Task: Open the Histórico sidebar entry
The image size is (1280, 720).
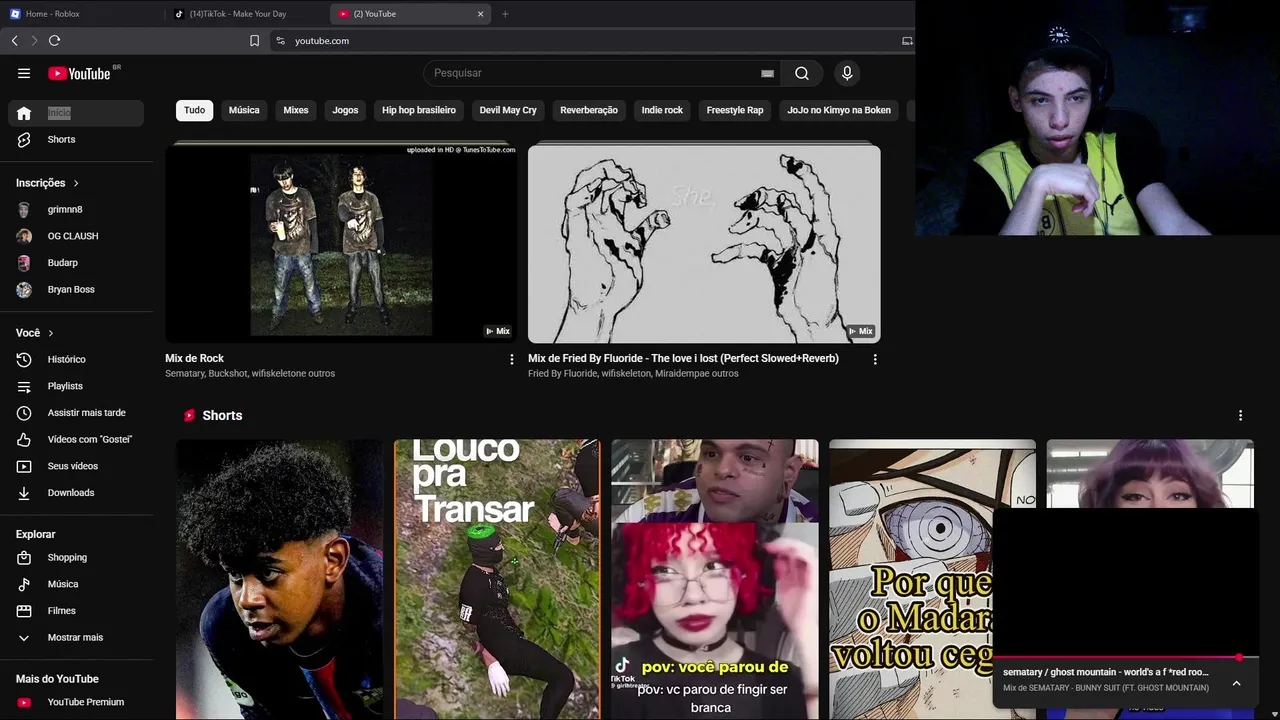Action: click(76, 359)
